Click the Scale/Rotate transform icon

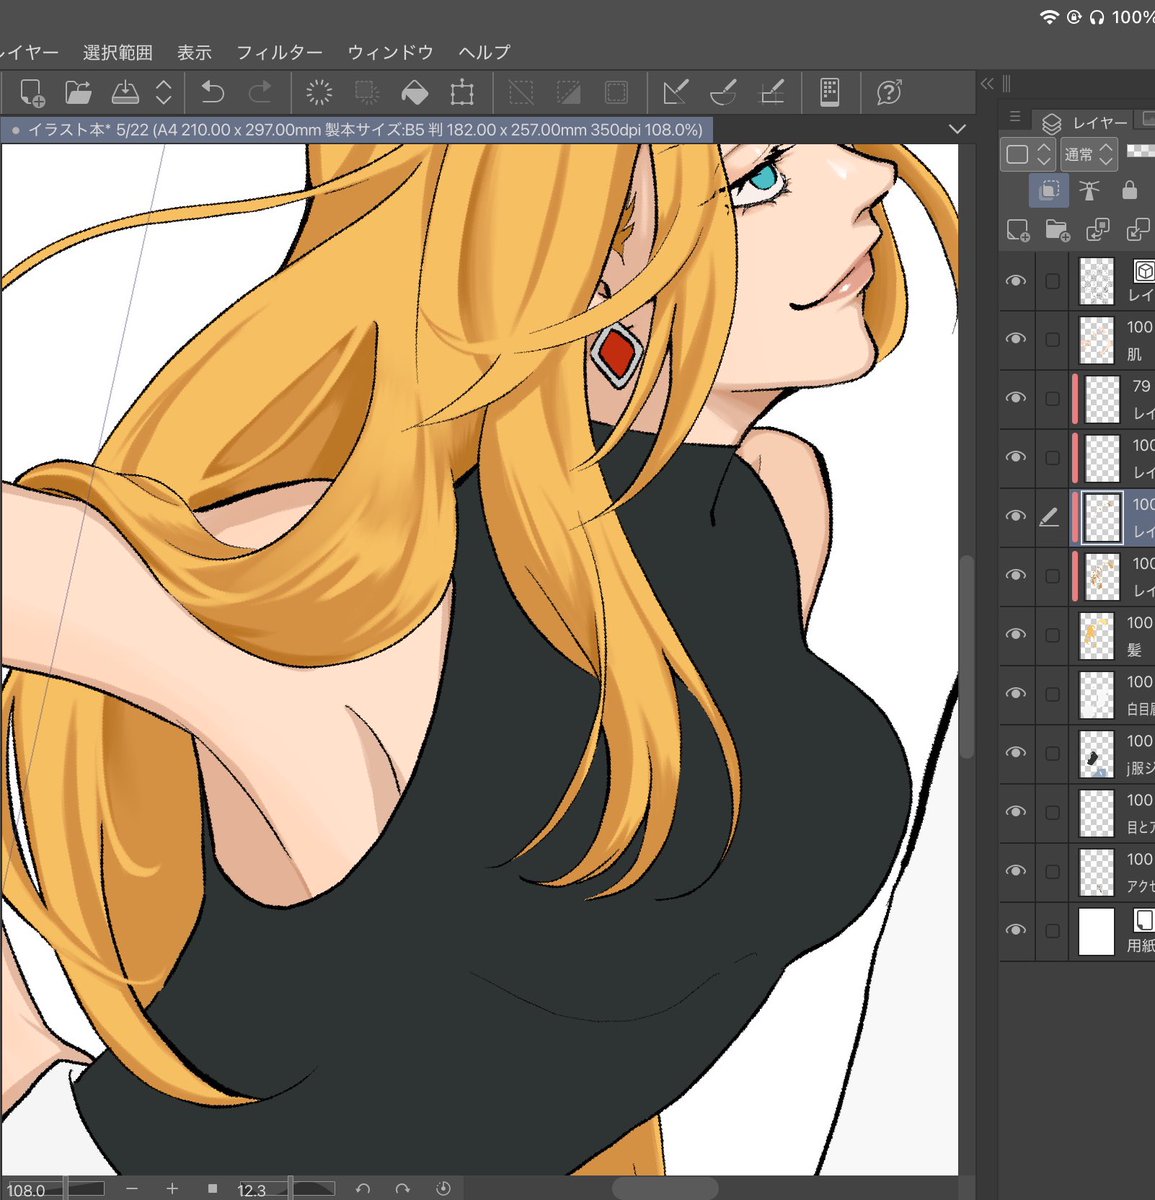pyautogui.click(x=462, y=93)
